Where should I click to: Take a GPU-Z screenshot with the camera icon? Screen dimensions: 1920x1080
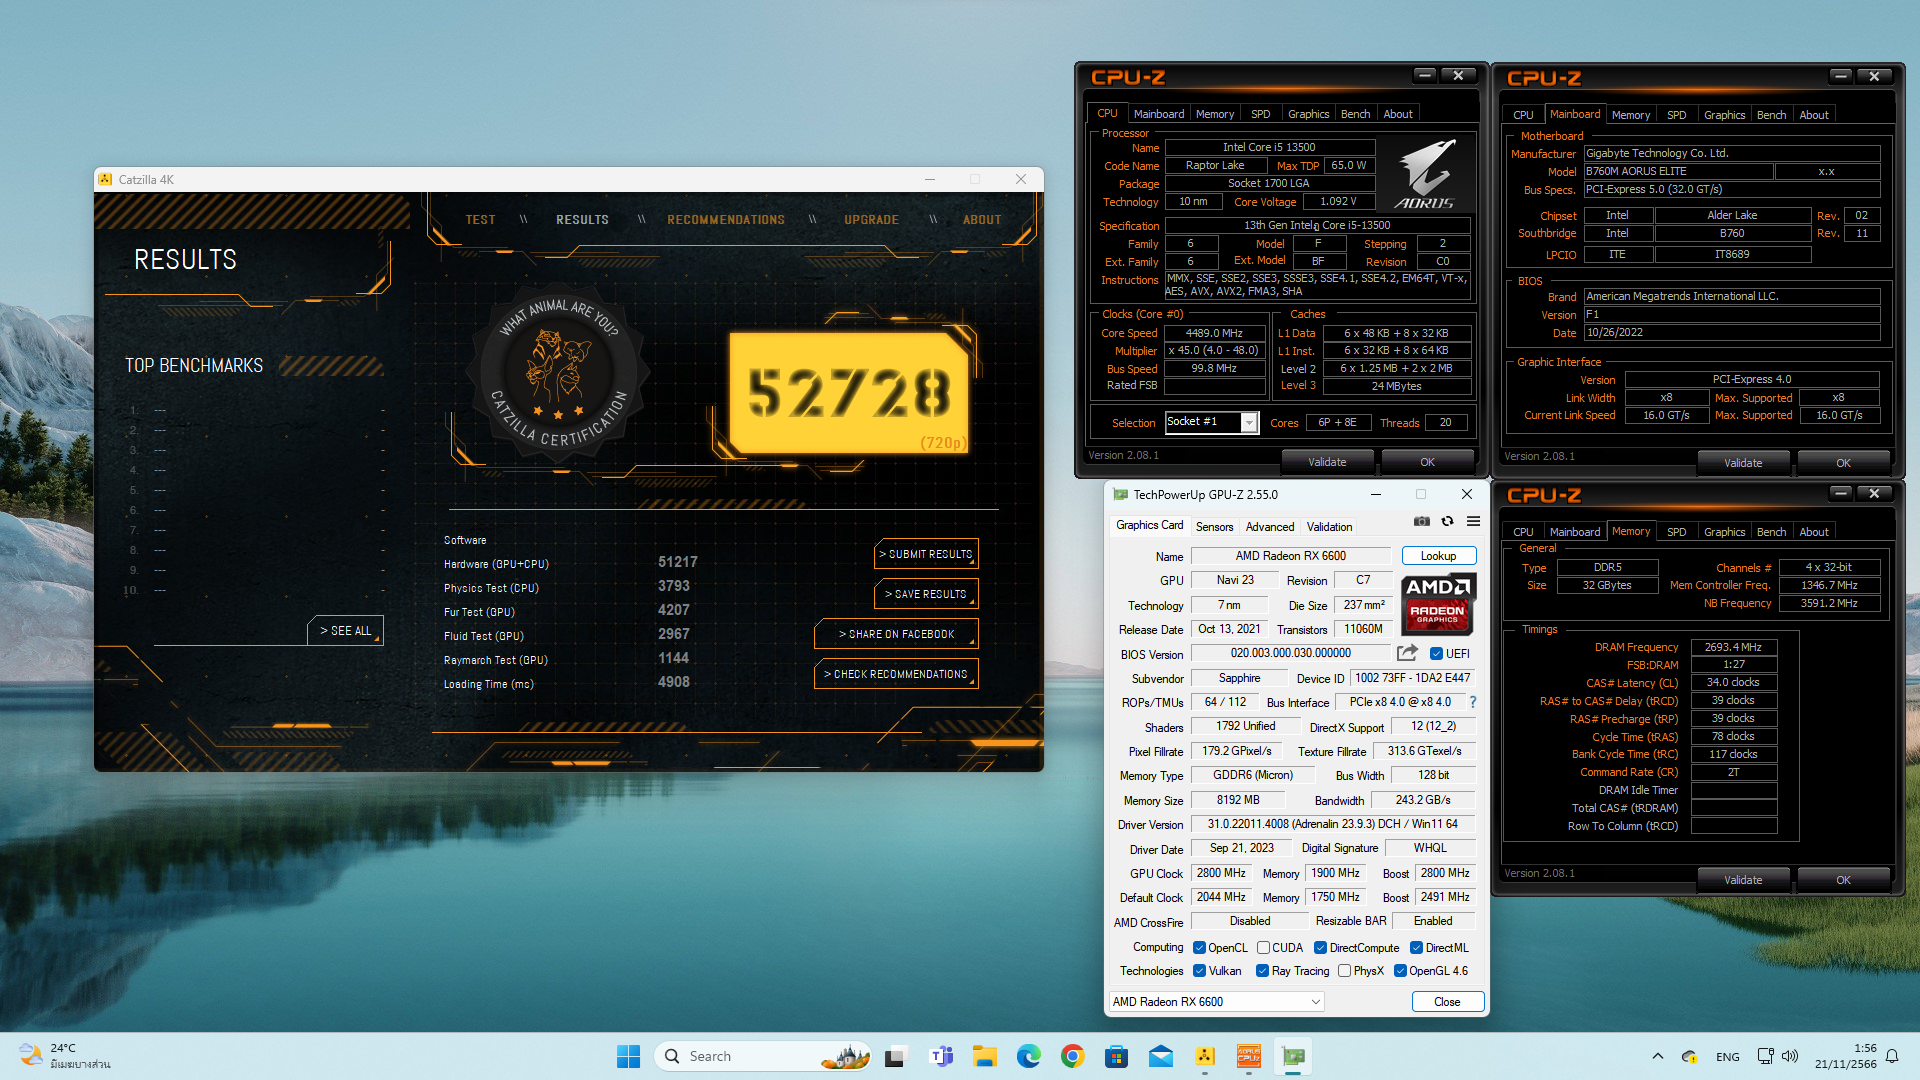(x=1421, y=521)
